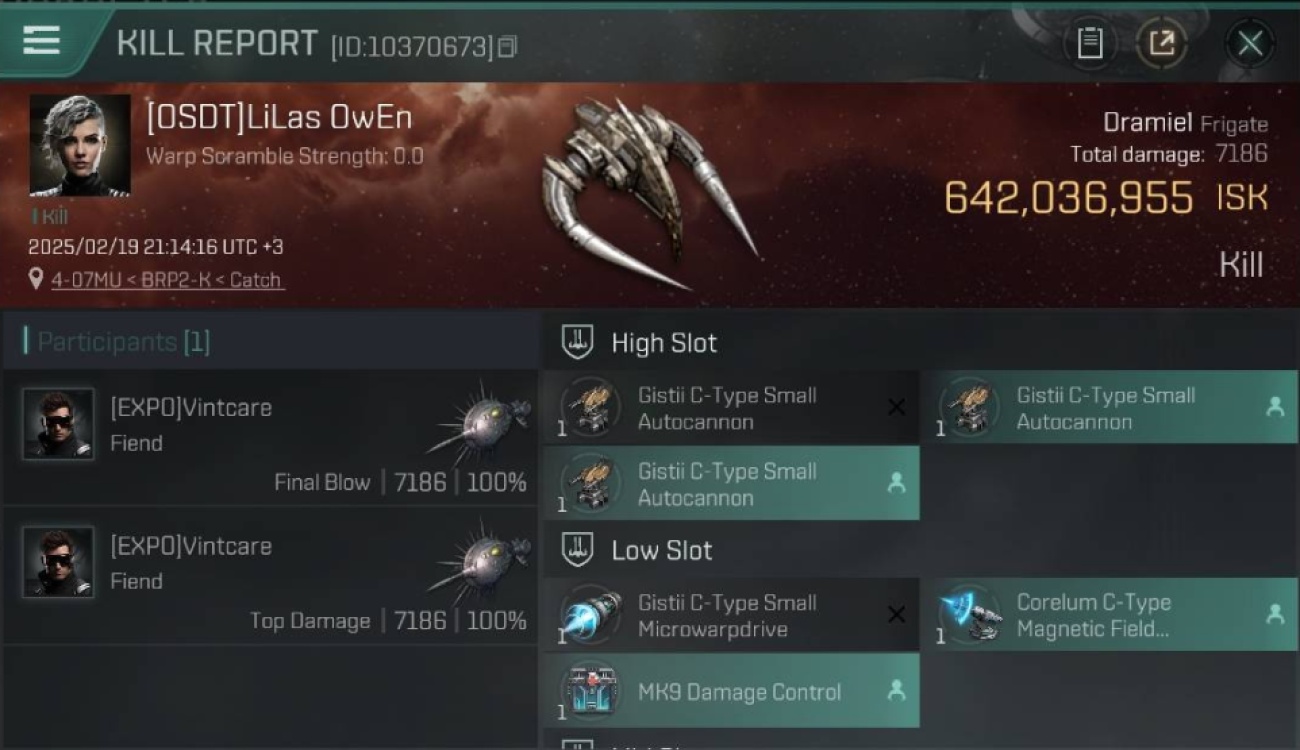1300x750 pixels.
Task: Open Vintcare's Final Blow portrait
Action: pyautogui.click(x=58, y=424)
